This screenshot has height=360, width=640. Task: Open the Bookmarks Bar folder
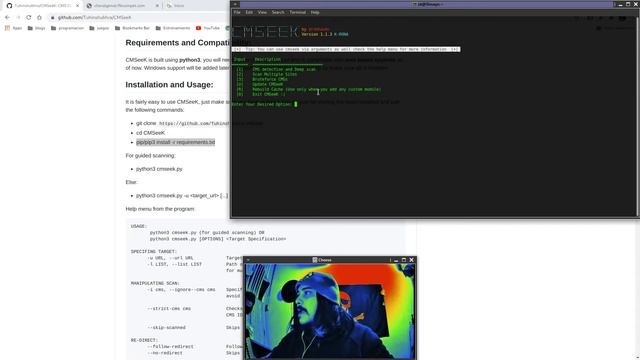coord(132,28)
